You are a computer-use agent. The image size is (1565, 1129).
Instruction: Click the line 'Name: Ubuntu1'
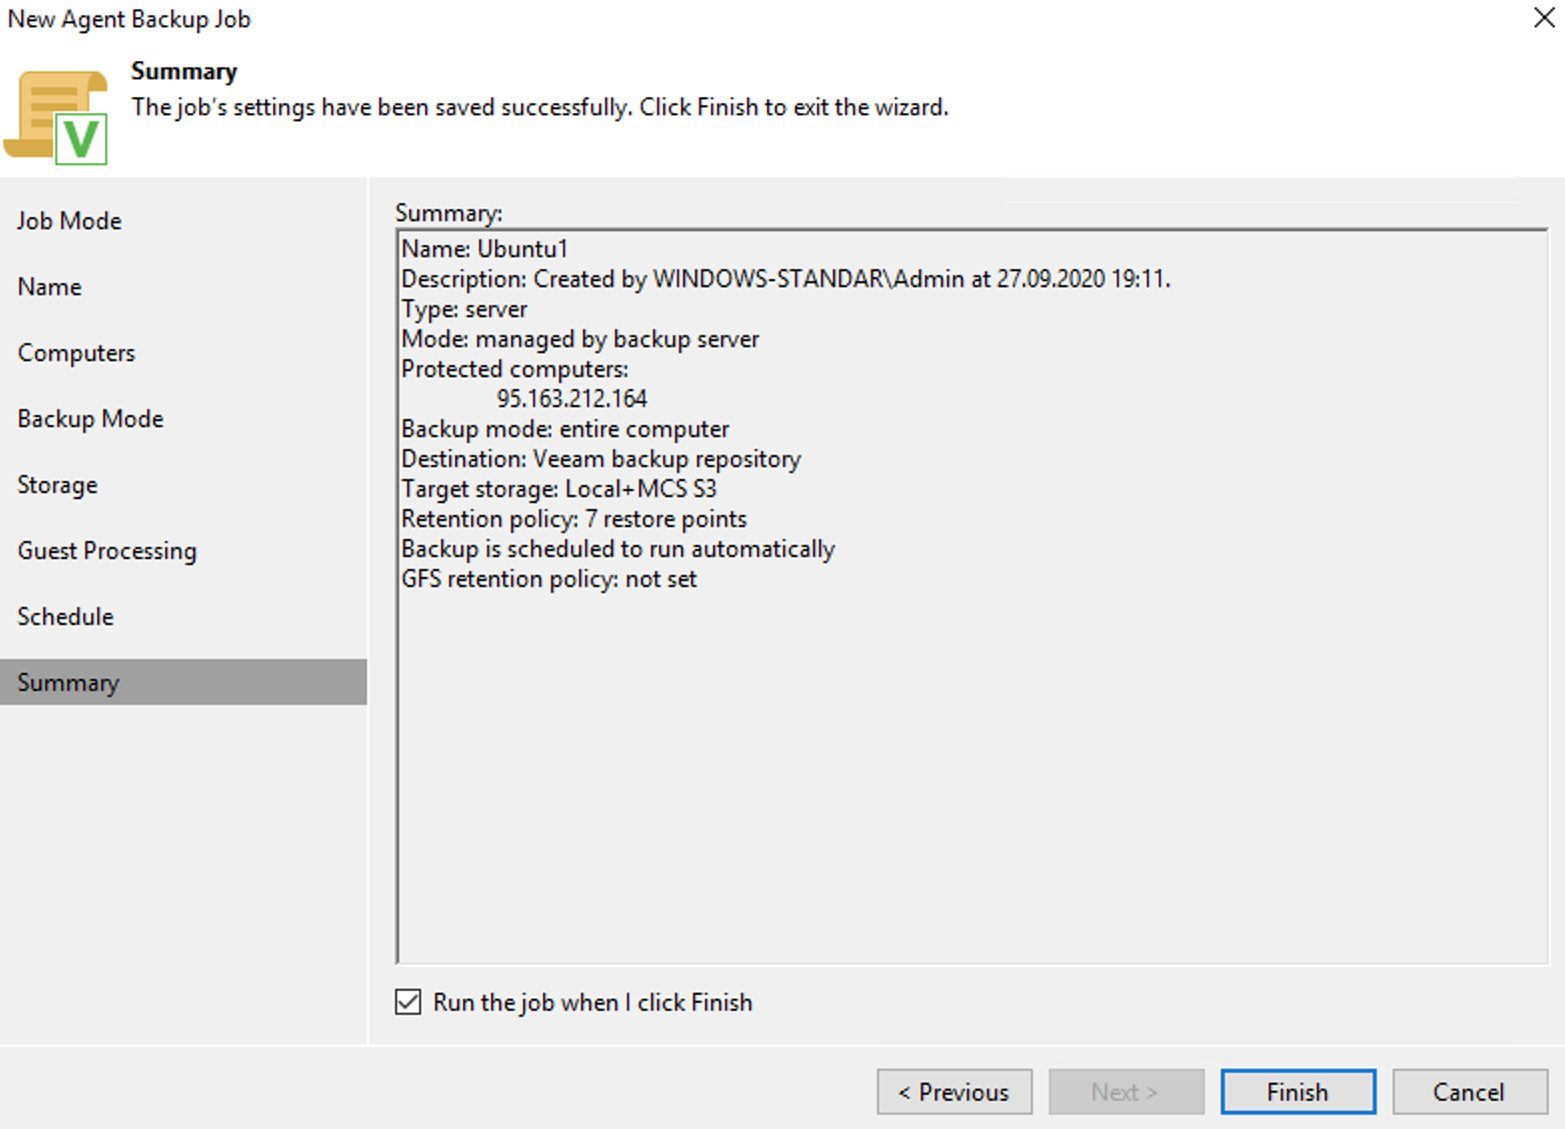(485, 249)
